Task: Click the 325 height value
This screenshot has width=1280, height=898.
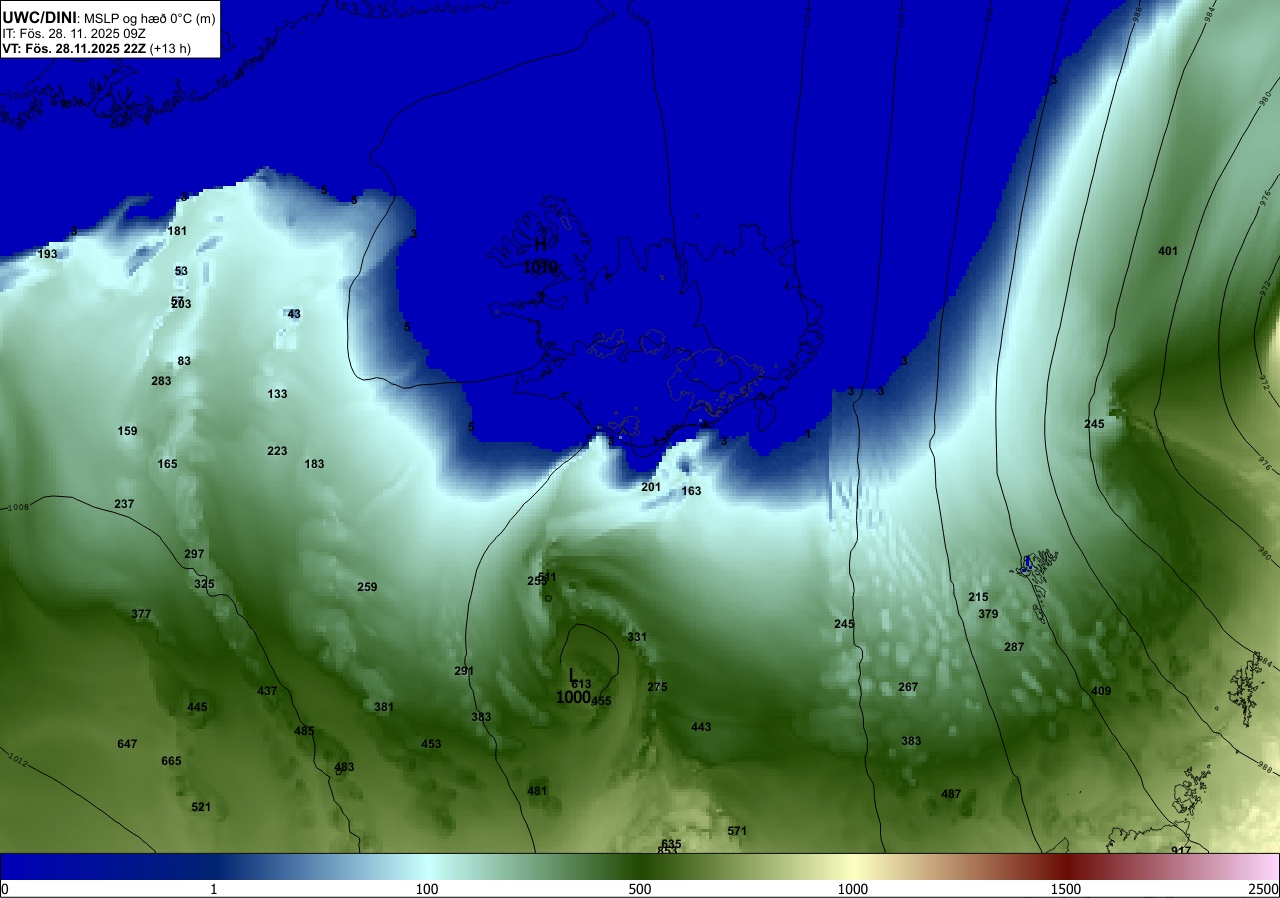Action: pos(204,584)
